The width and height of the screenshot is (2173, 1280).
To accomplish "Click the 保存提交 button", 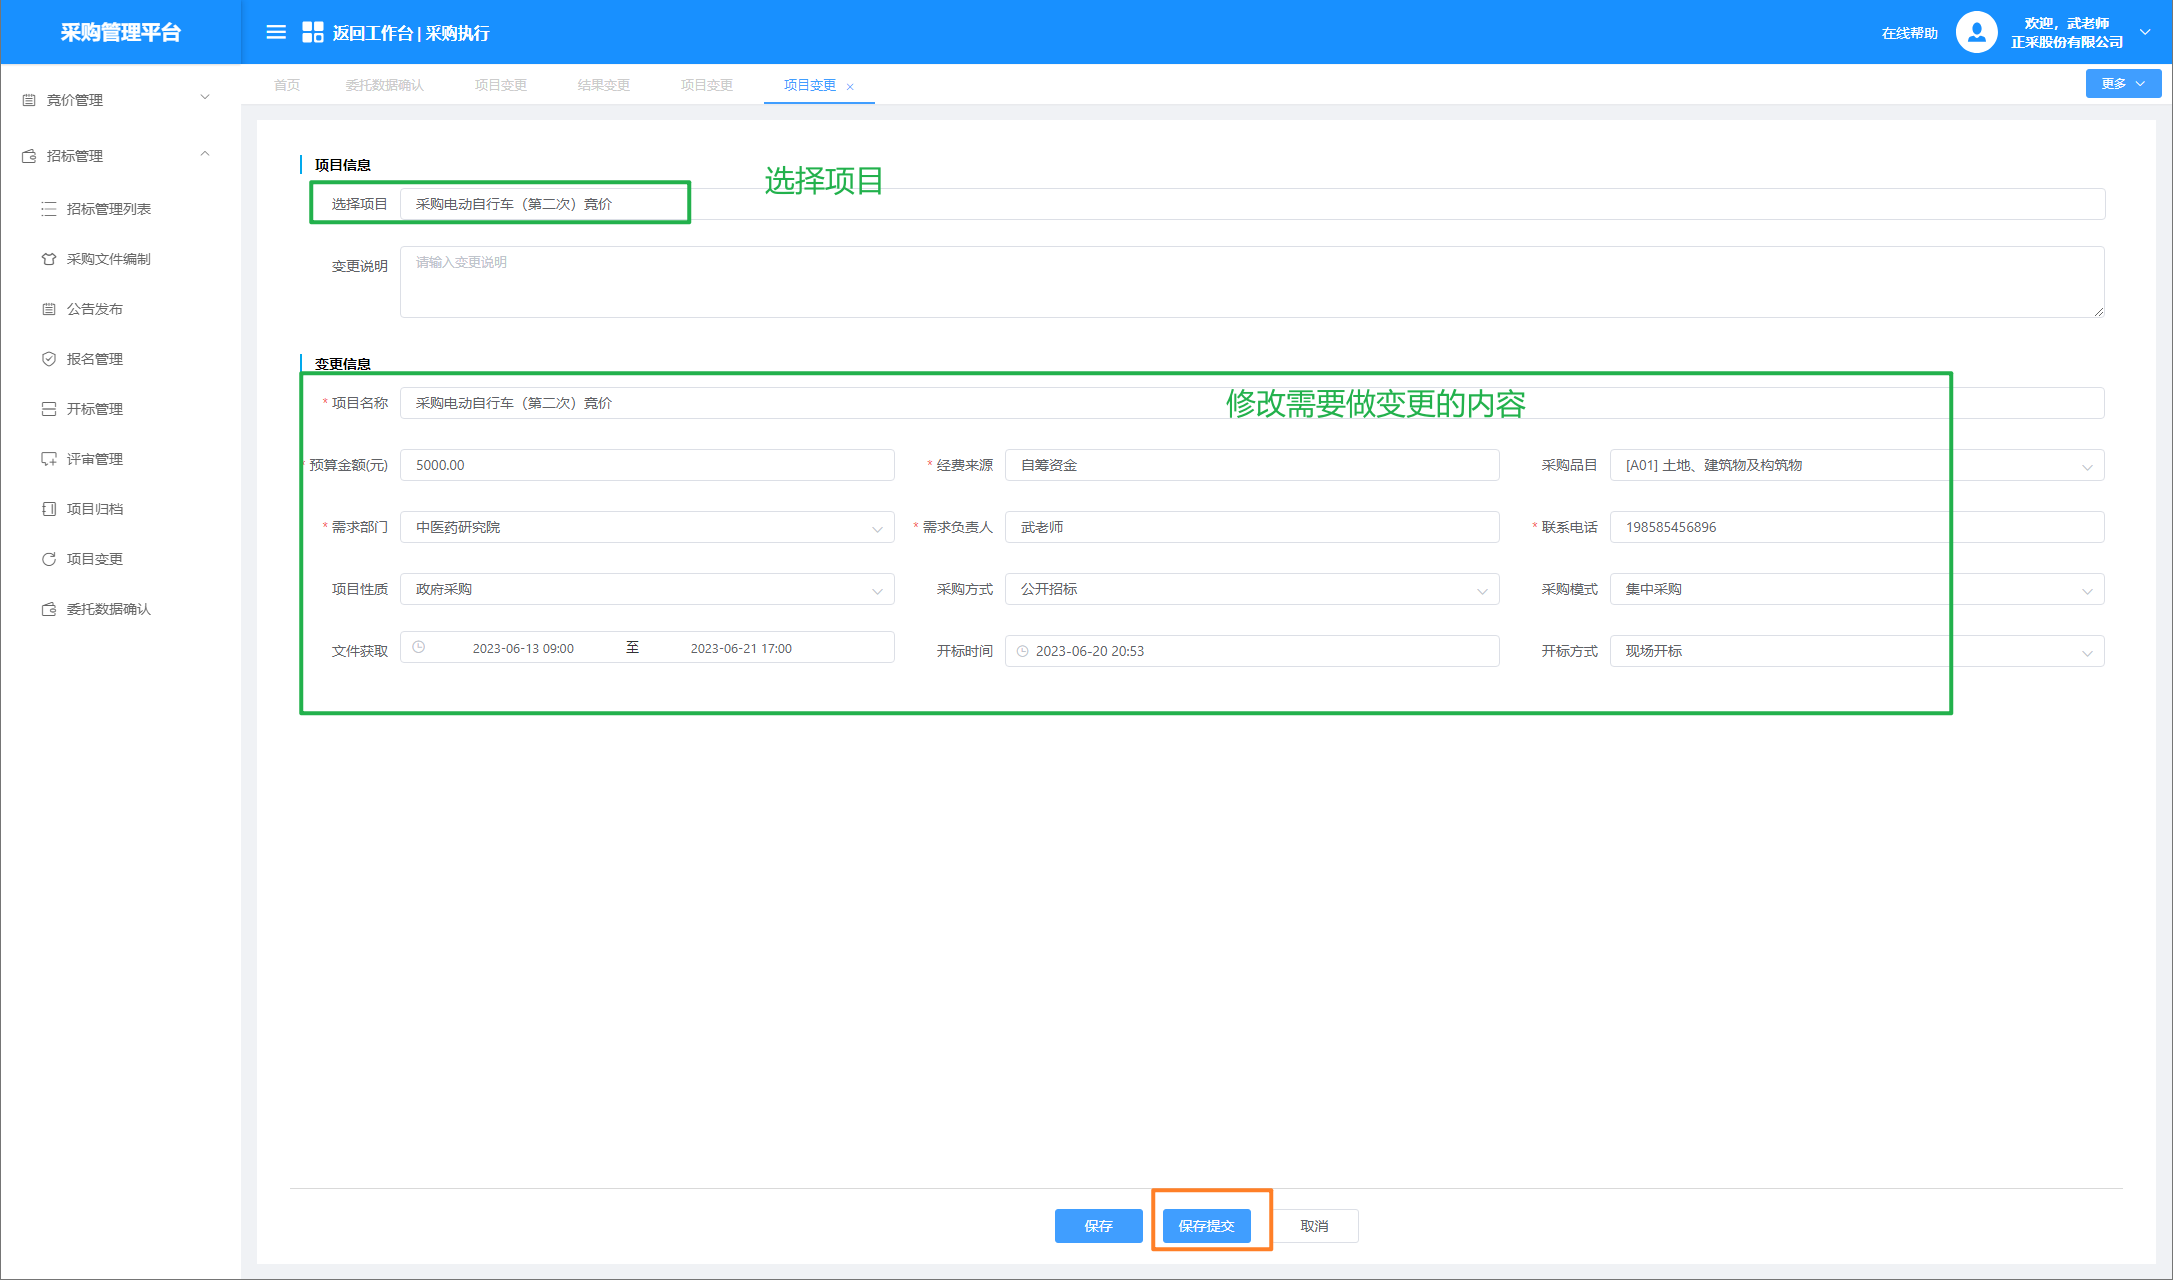I will pos(1206,1226).
